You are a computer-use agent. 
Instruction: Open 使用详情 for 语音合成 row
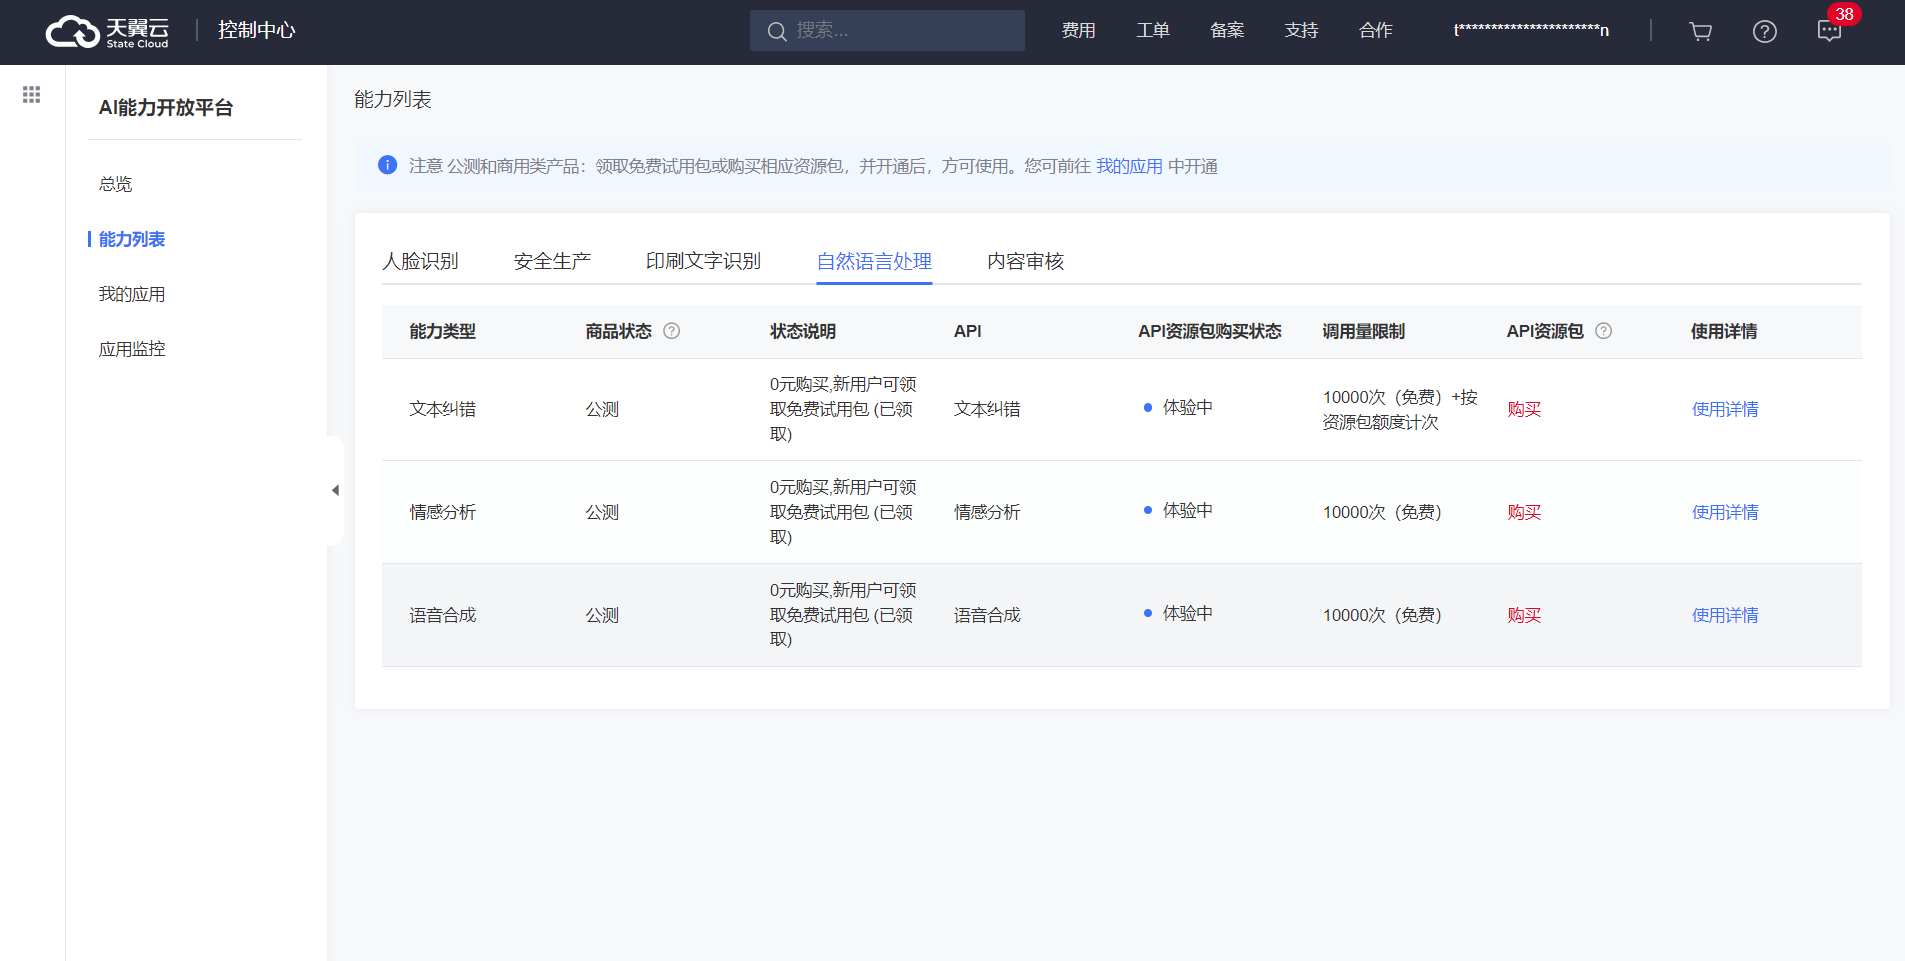(1725, 615)
